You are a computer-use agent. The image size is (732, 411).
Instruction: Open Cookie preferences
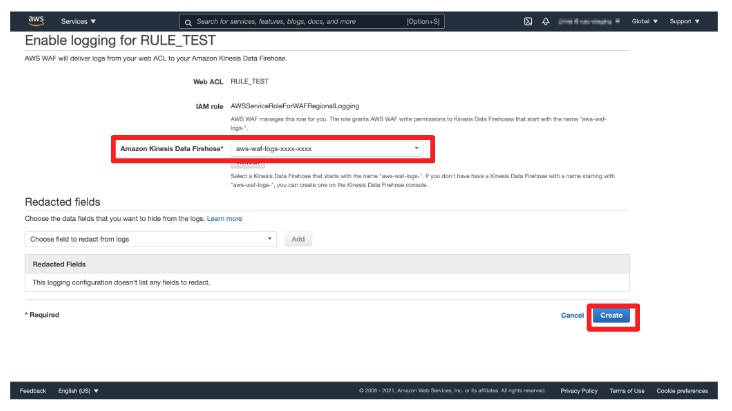pos(682,390)
